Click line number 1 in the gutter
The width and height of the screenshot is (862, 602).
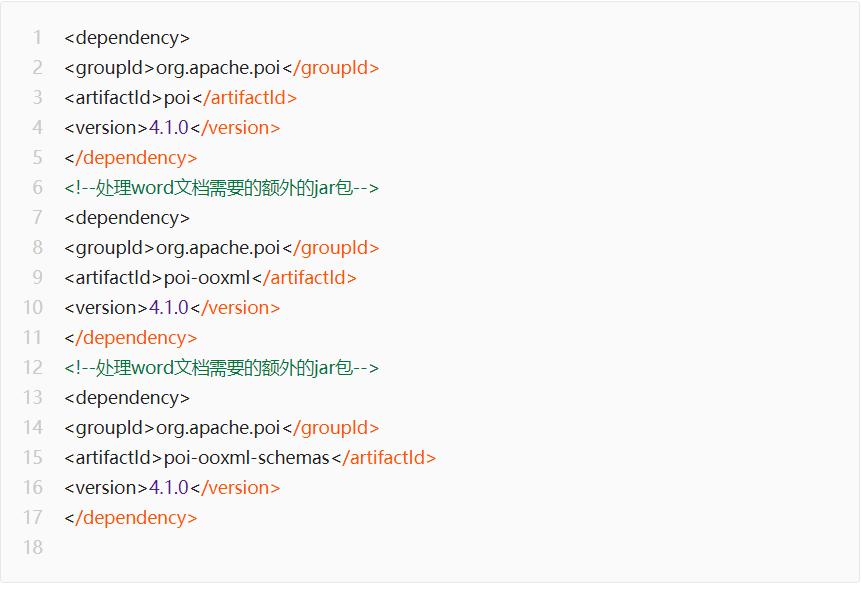coord(37,38)
